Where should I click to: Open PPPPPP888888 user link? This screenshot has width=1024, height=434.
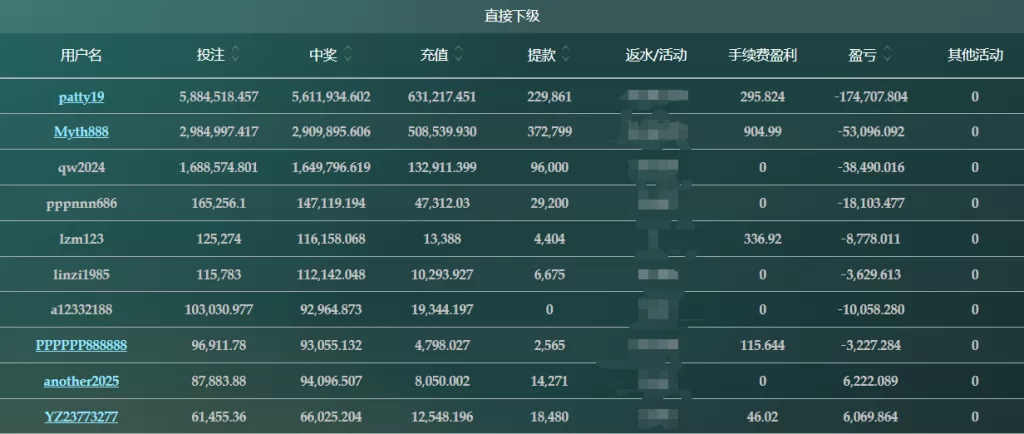point(82,345)
